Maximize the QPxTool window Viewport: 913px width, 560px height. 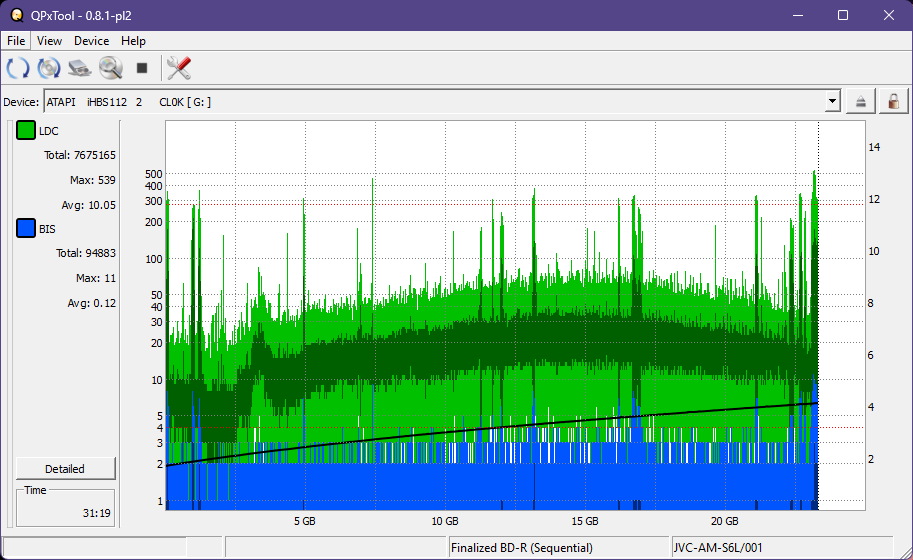pyautogui.click(x=843, y=15)
